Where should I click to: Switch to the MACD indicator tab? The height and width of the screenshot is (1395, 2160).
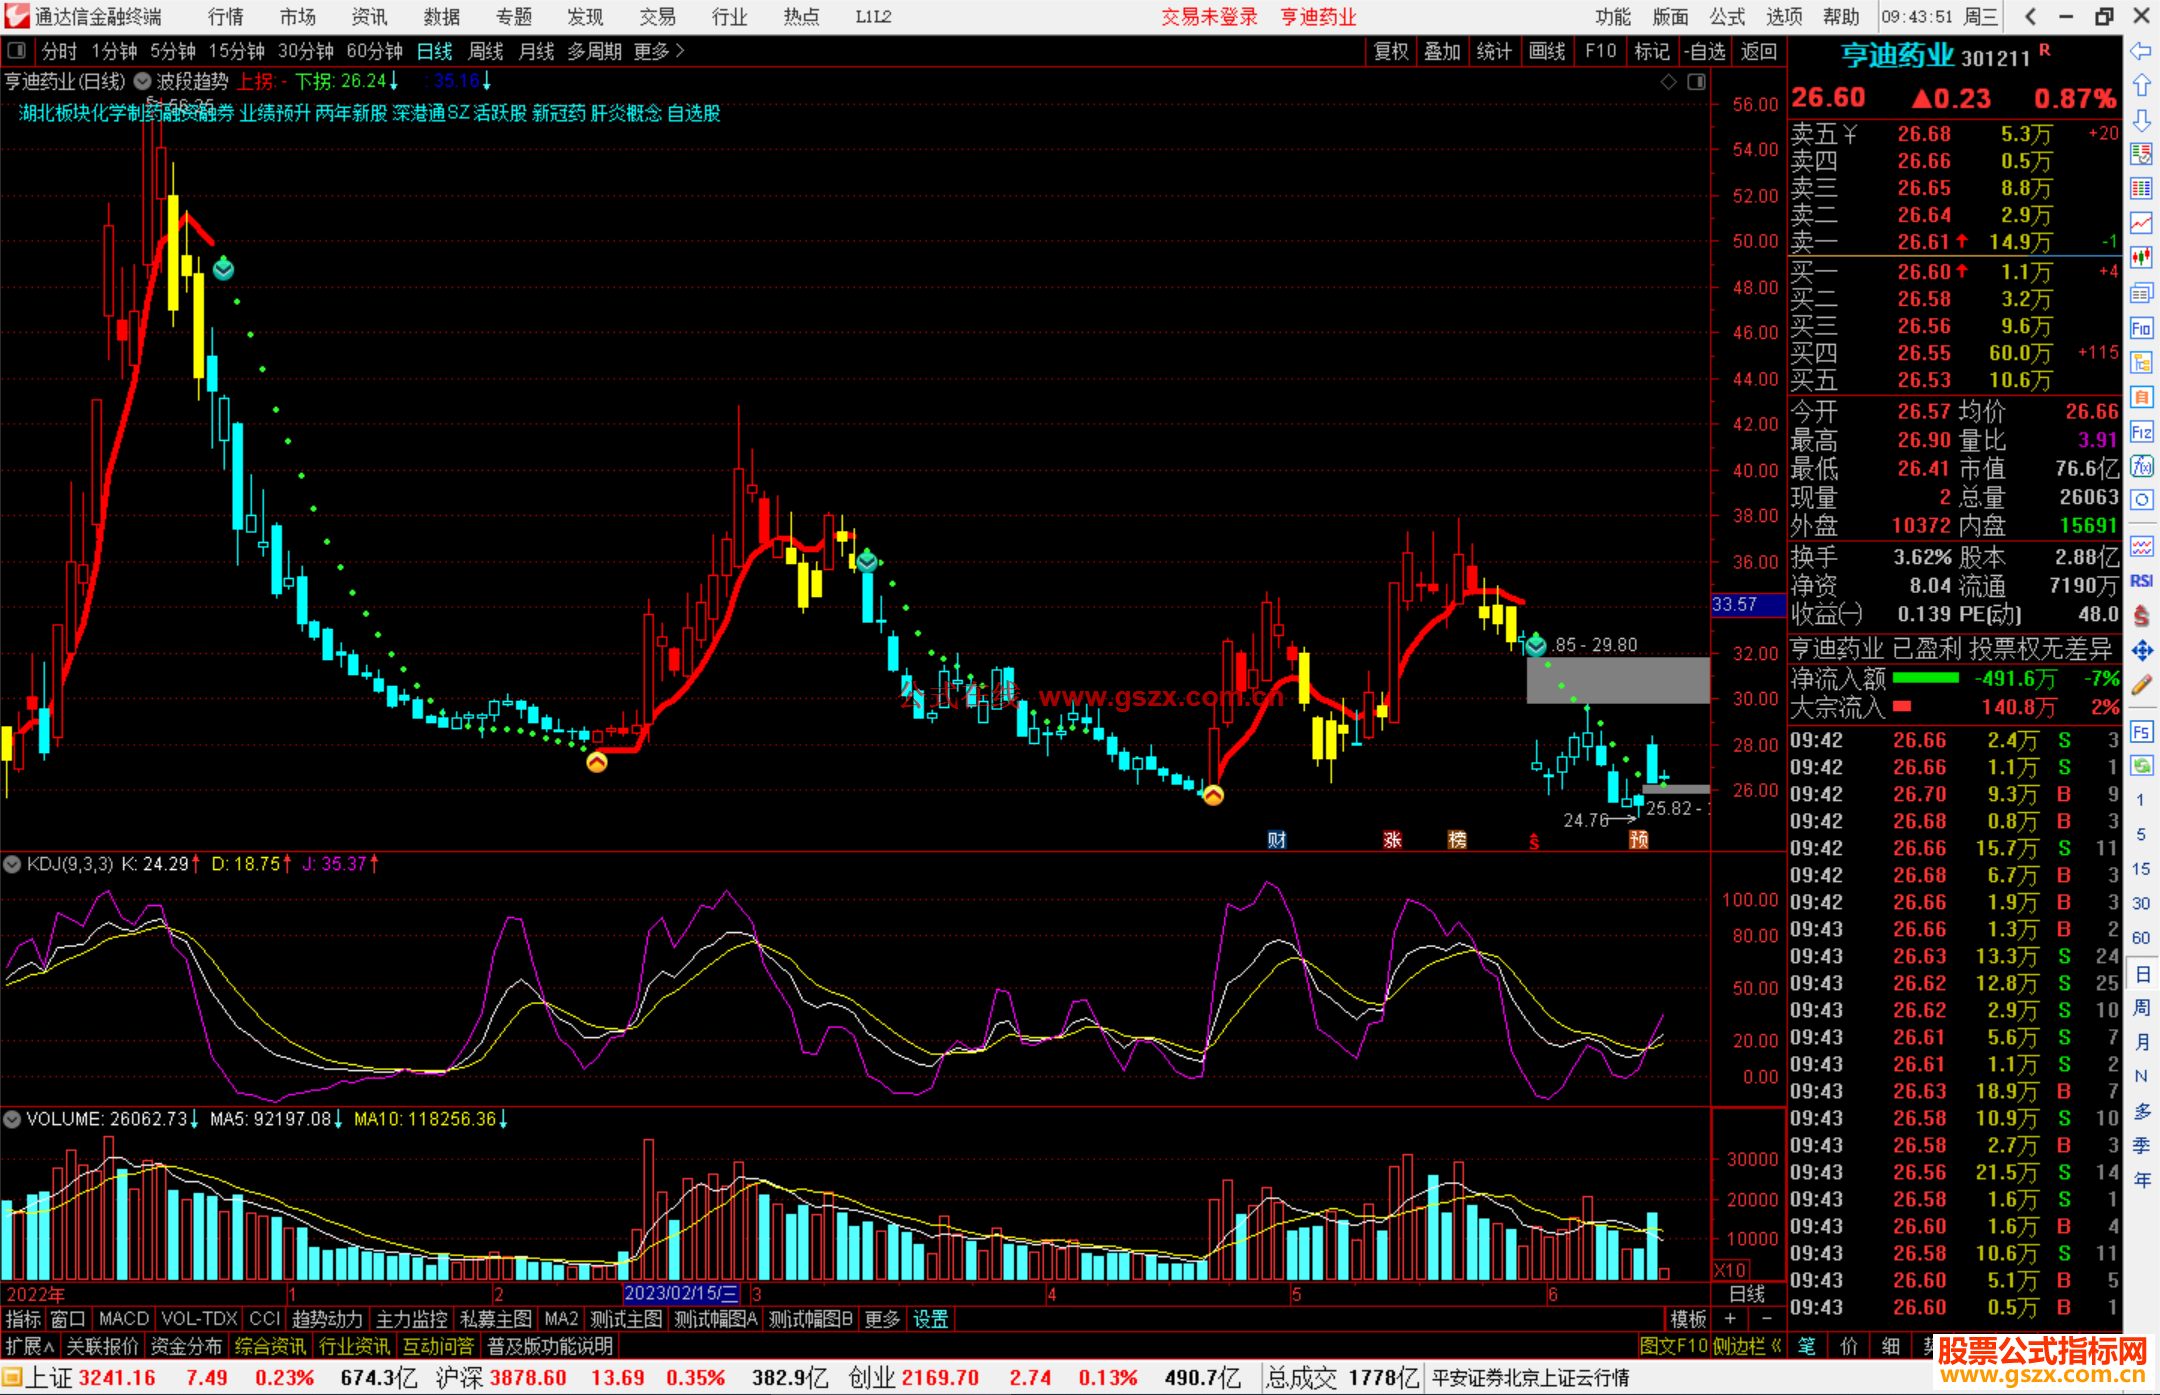point(123,1319)
